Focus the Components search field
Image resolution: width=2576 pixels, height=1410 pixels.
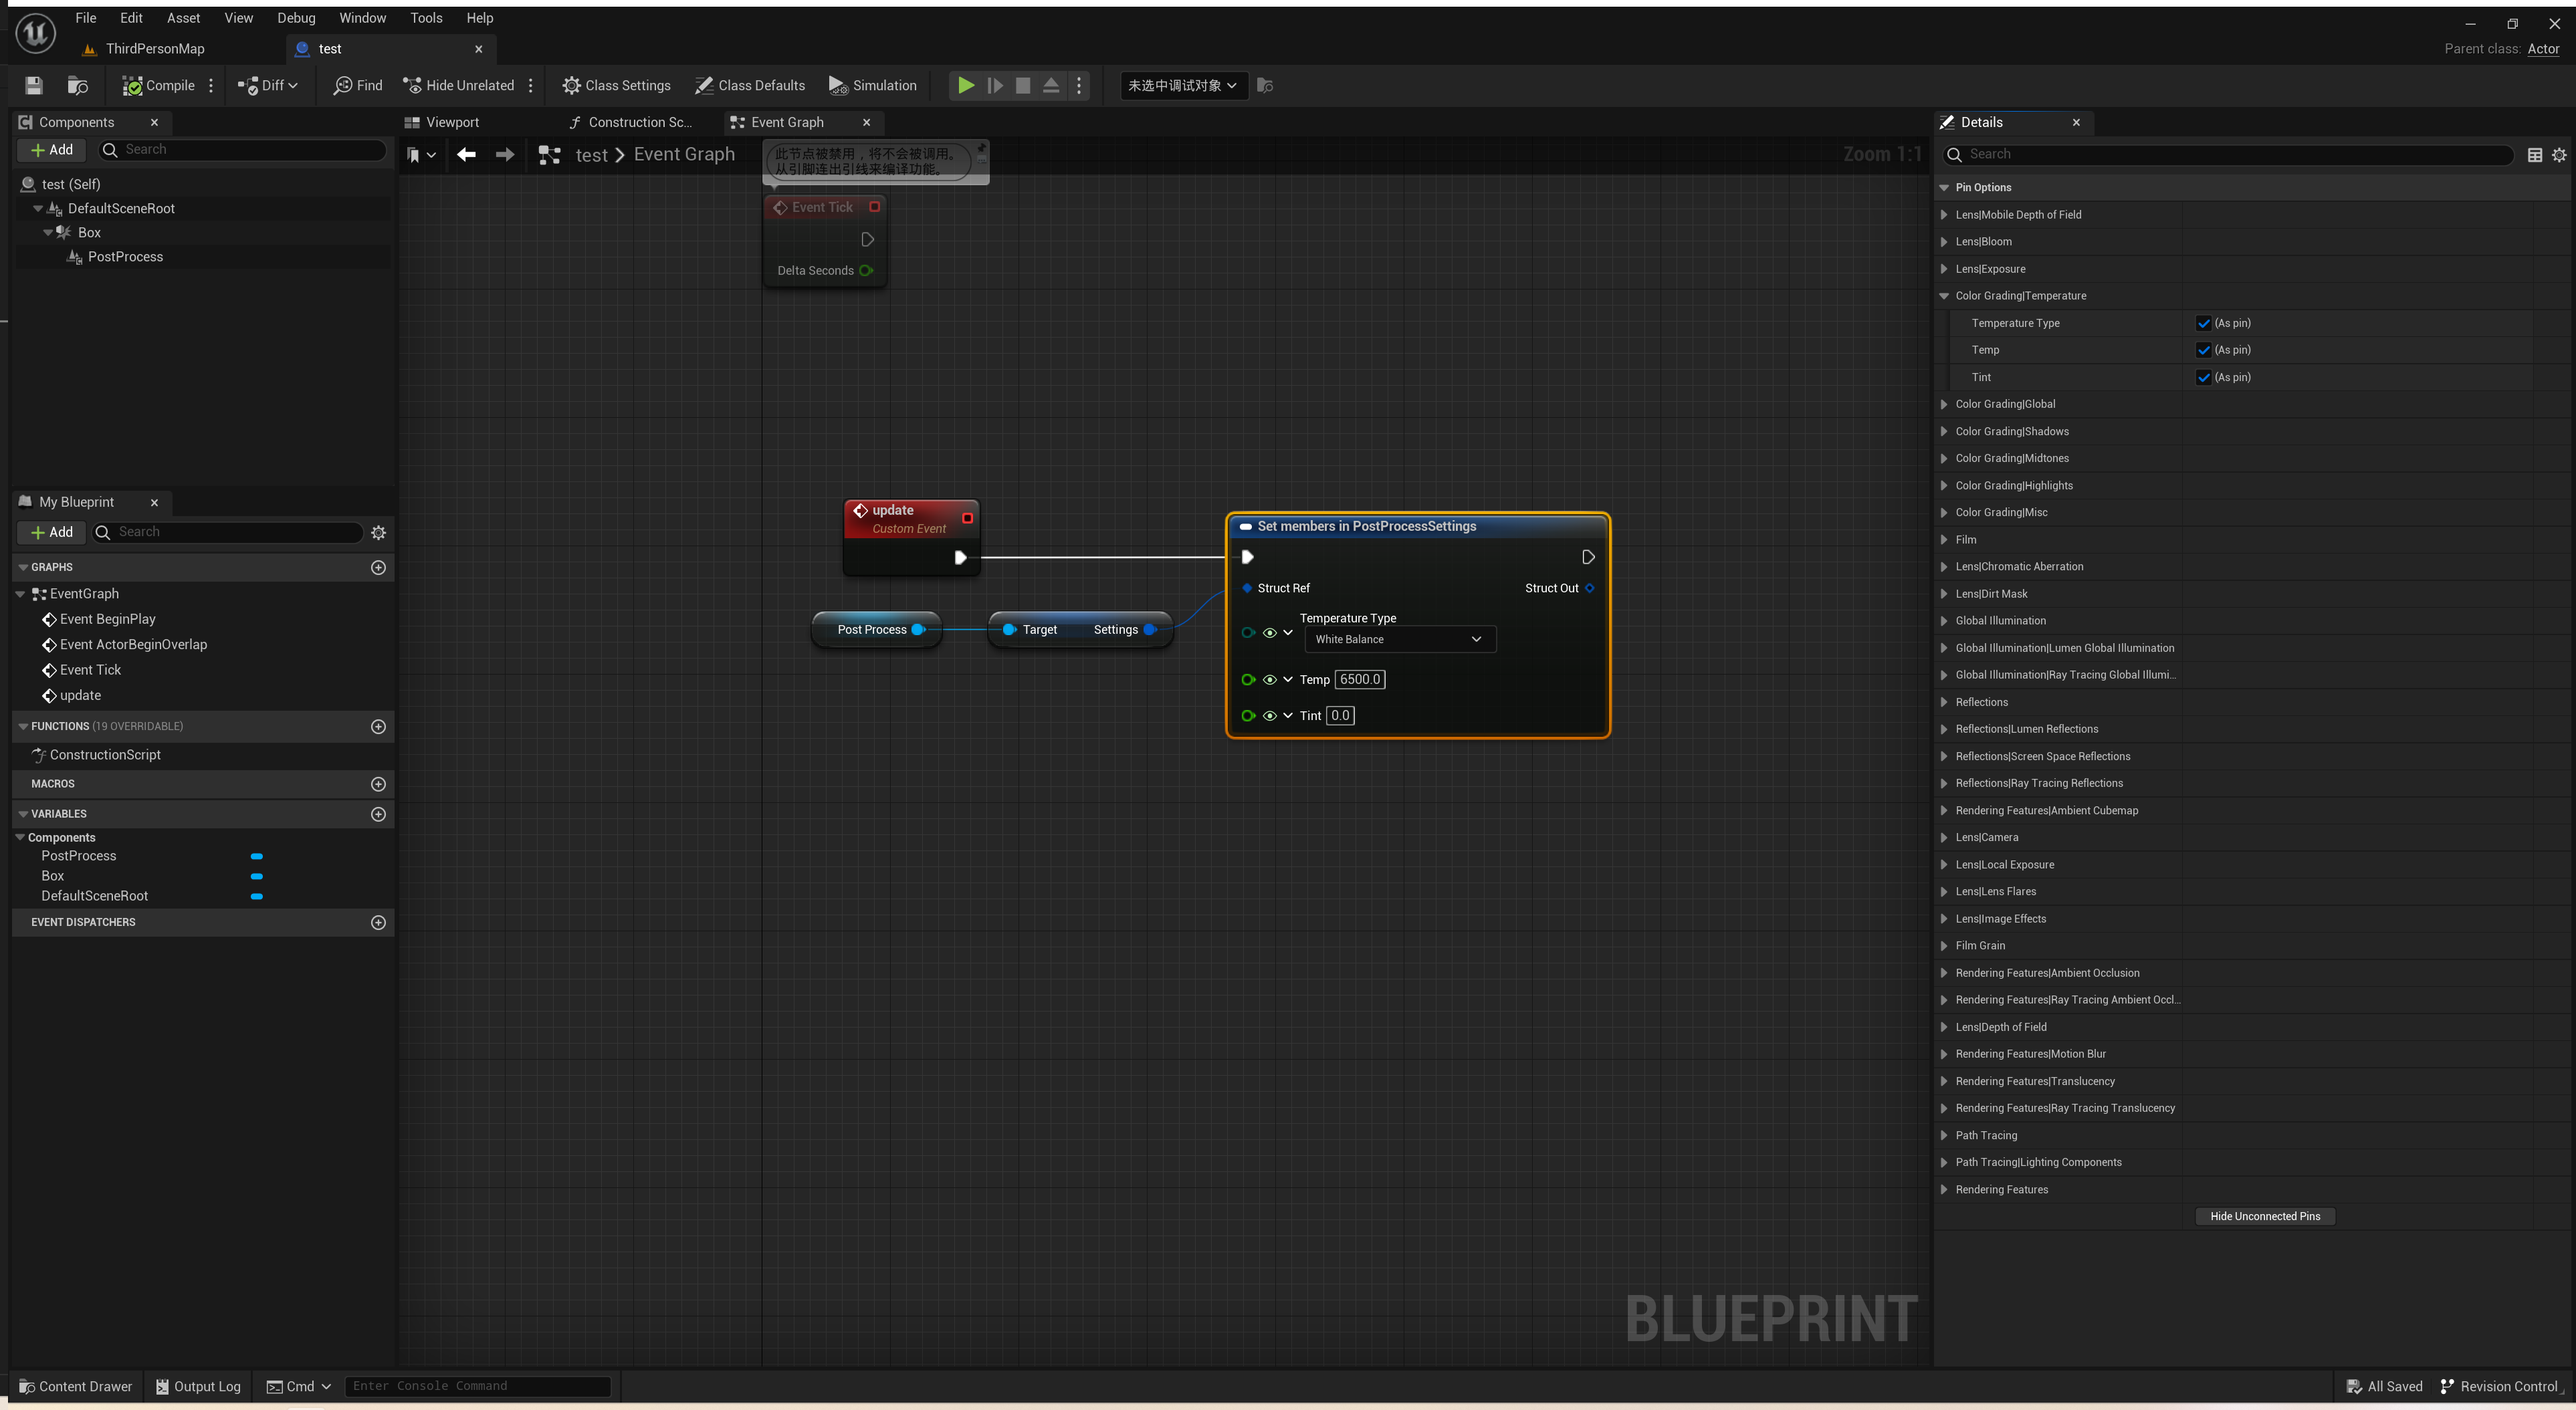tap(243, 150)
